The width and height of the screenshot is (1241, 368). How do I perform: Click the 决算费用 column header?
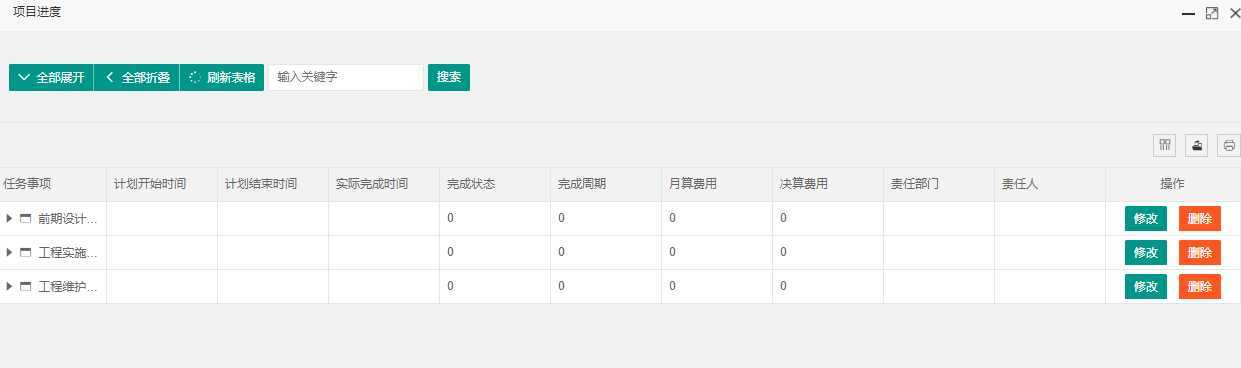click(828, 184)
